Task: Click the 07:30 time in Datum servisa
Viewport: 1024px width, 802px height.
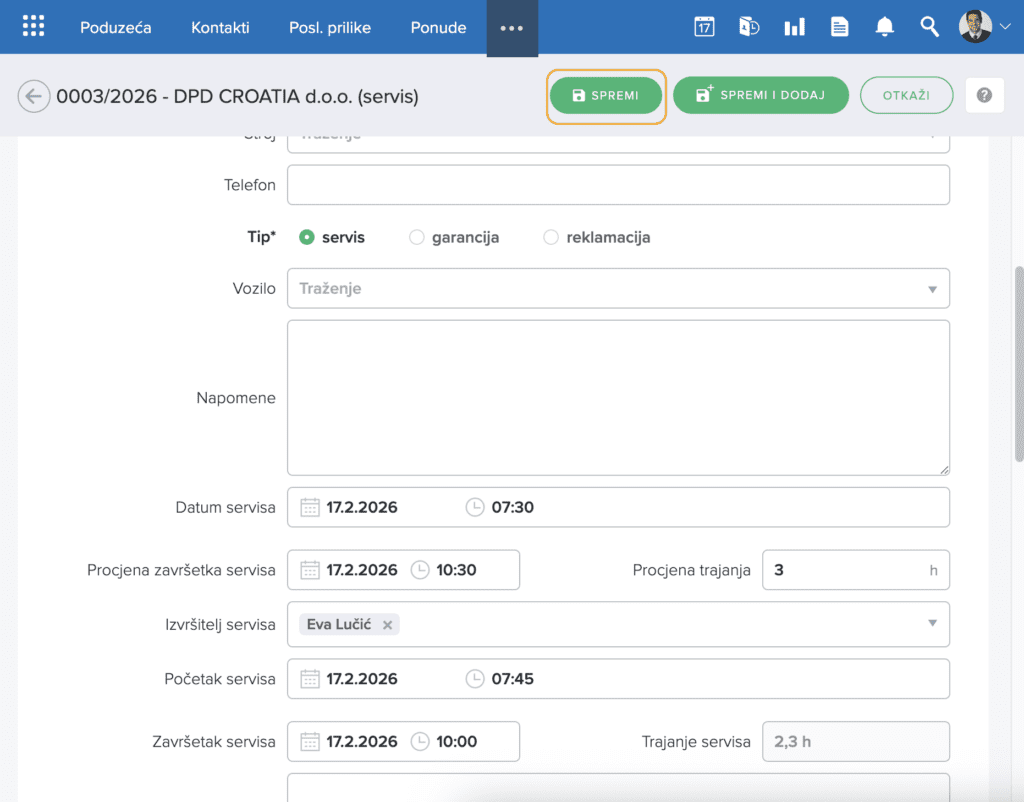Action: click(x=513, y=507)
